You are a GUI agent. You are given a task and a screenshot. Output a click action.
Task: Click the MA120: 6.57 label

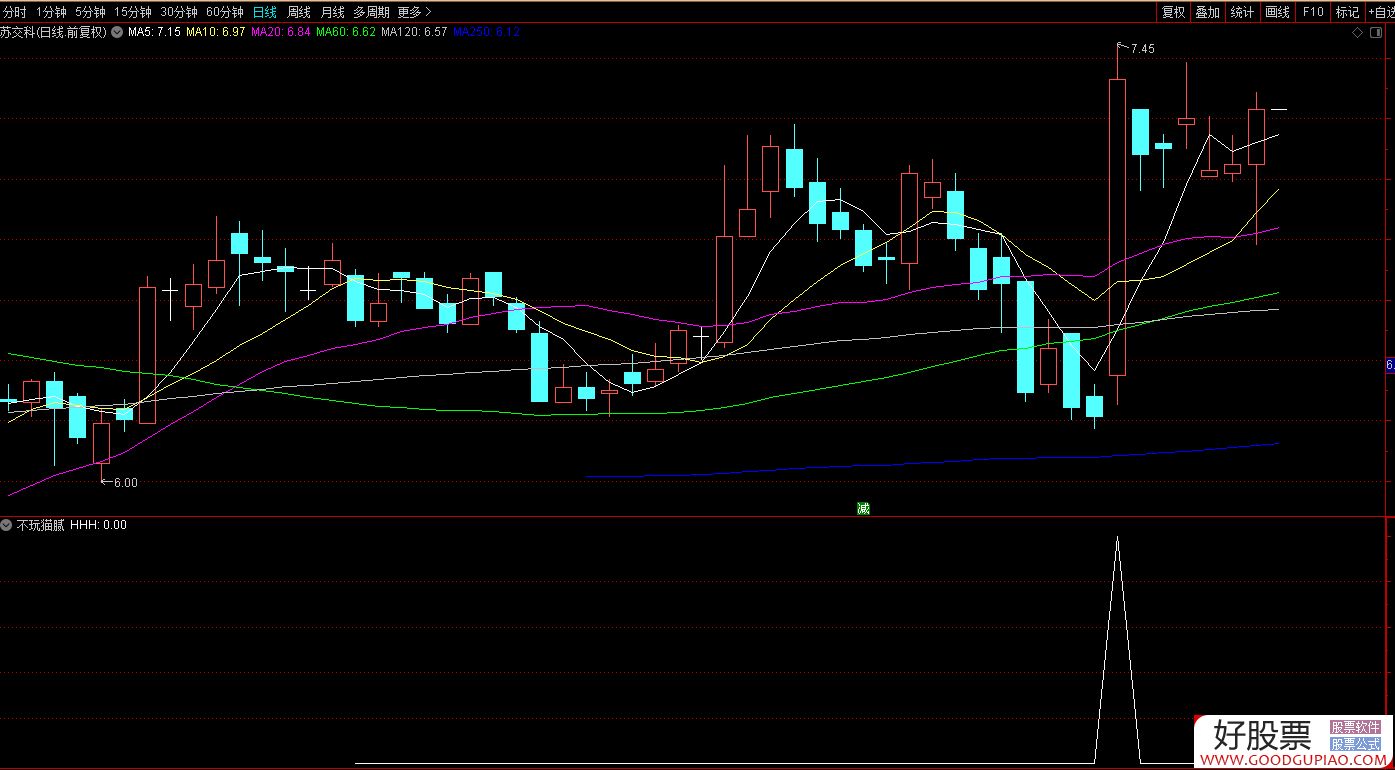pyautogui.click(x=415, y=32)
